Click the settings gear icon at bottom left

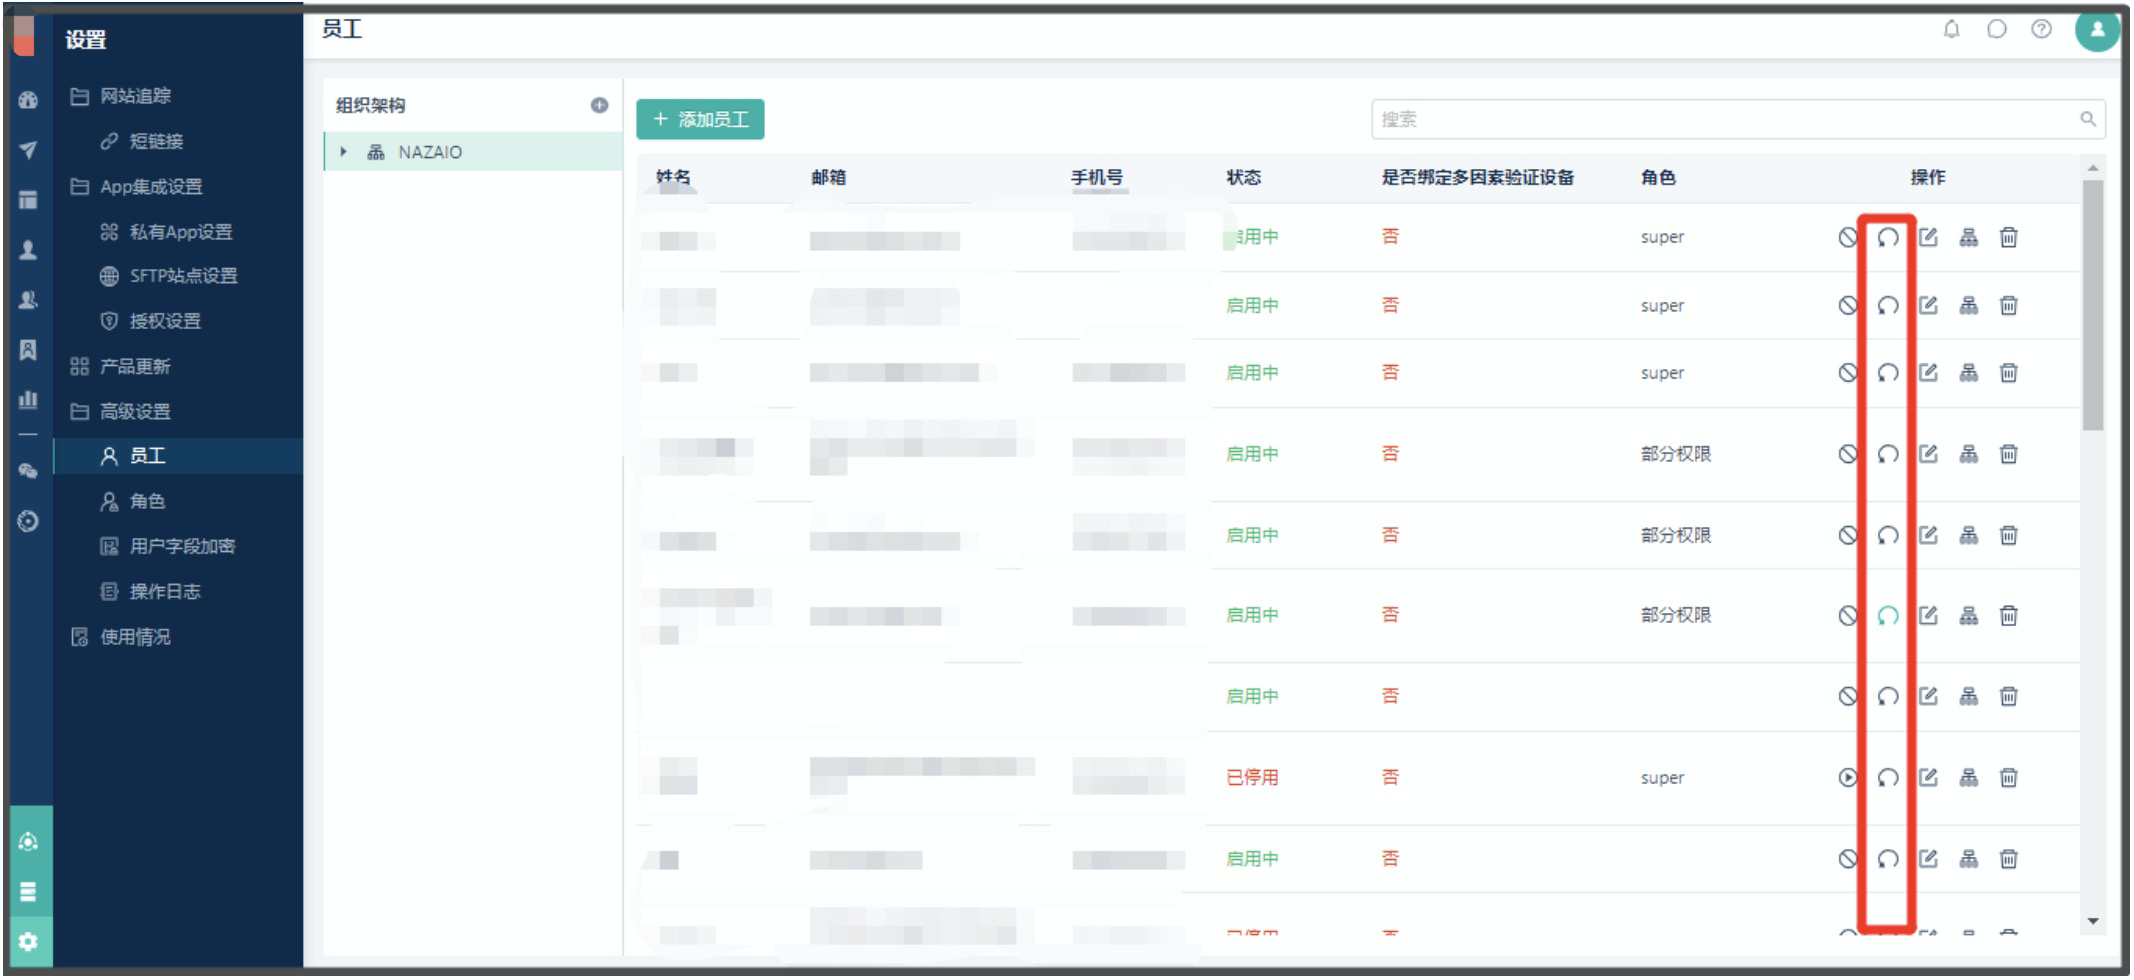[28, 942]
